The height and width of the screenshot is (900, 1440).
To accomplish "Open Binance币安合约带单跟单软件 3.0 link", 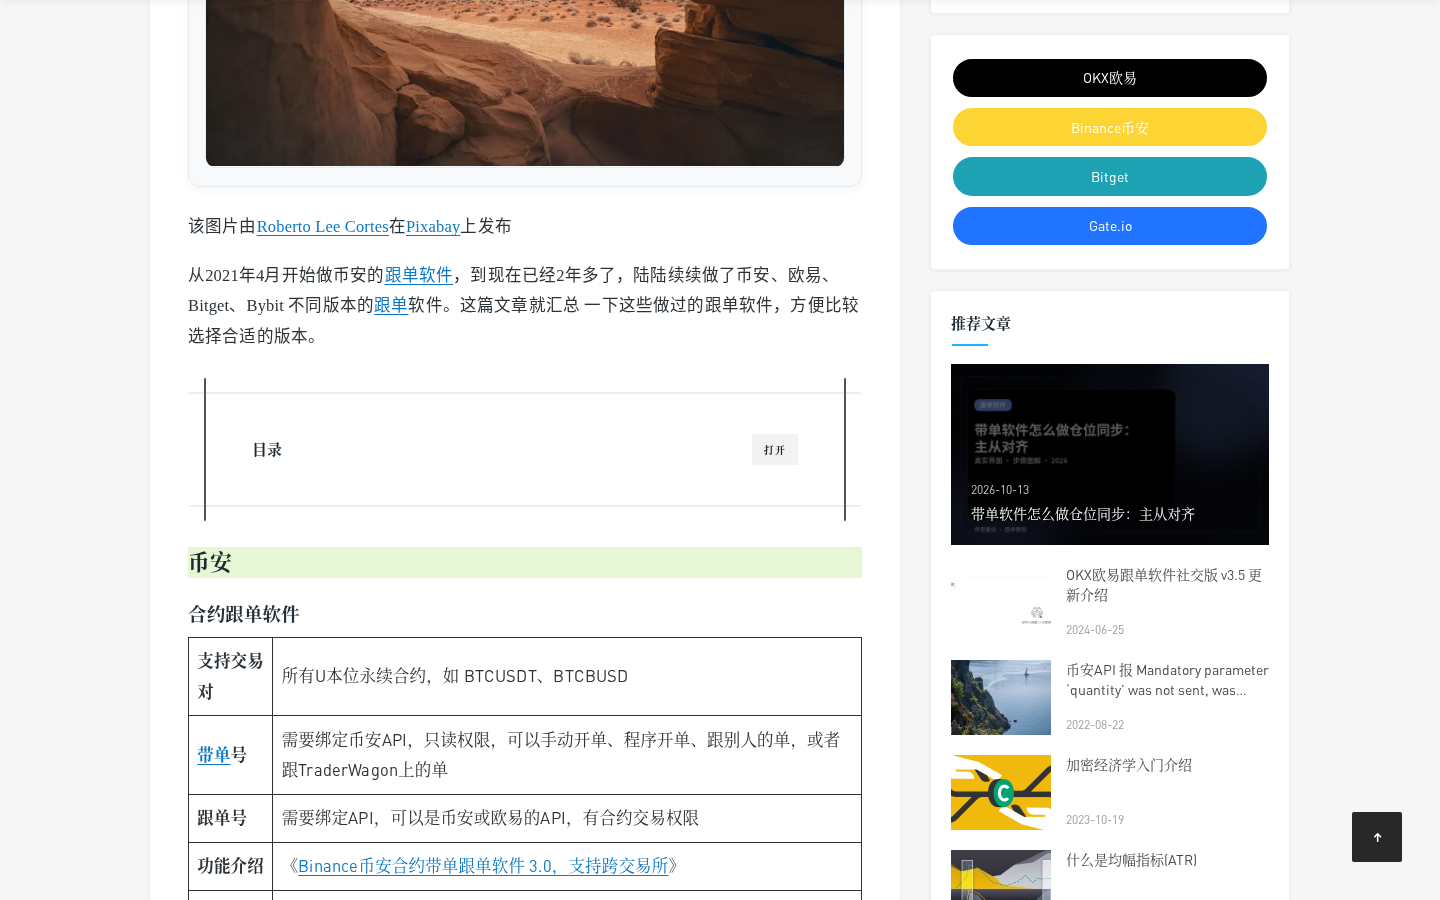I will point(483,866).
